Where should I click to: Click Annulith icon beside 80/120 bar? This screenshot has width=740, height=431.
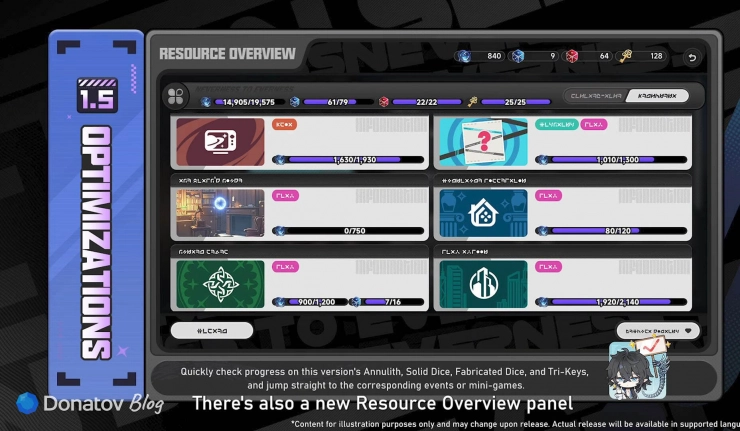click(x=543, y=231)
